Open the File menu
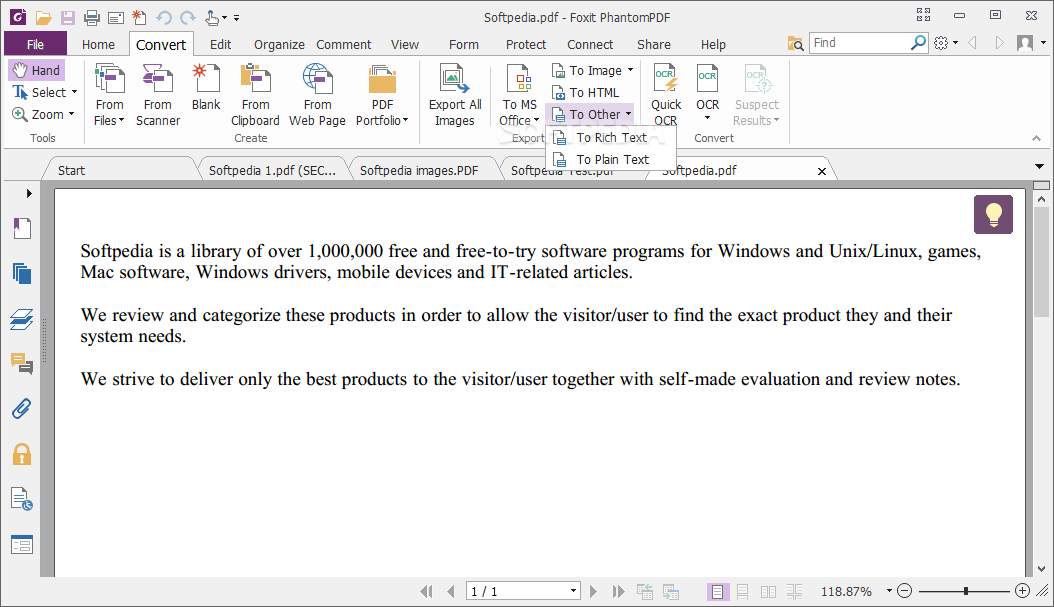 pos(36,44)
